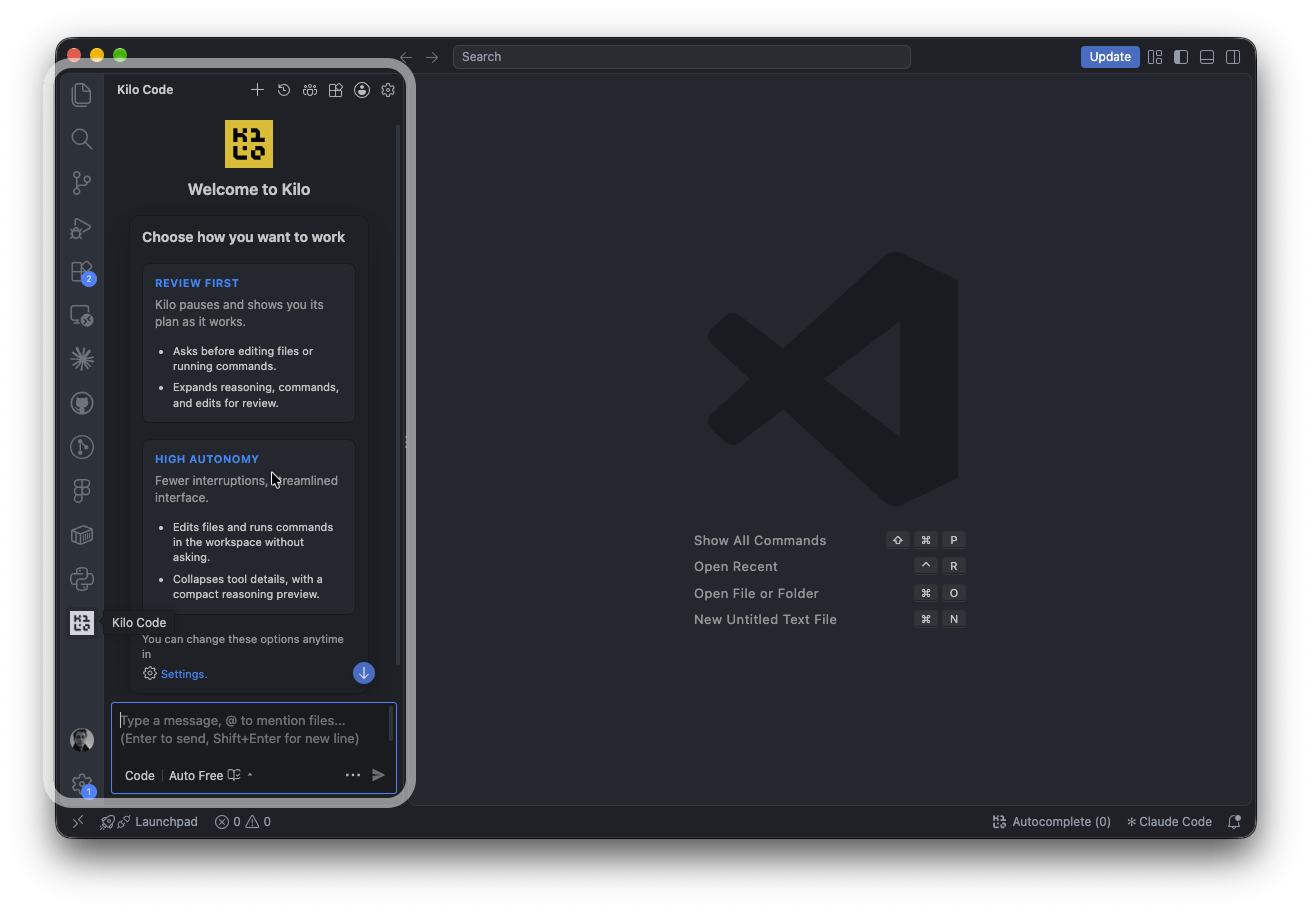Send the message with the paper plane icon
Screen dimensions: 1312x912
tap(378, 775)
